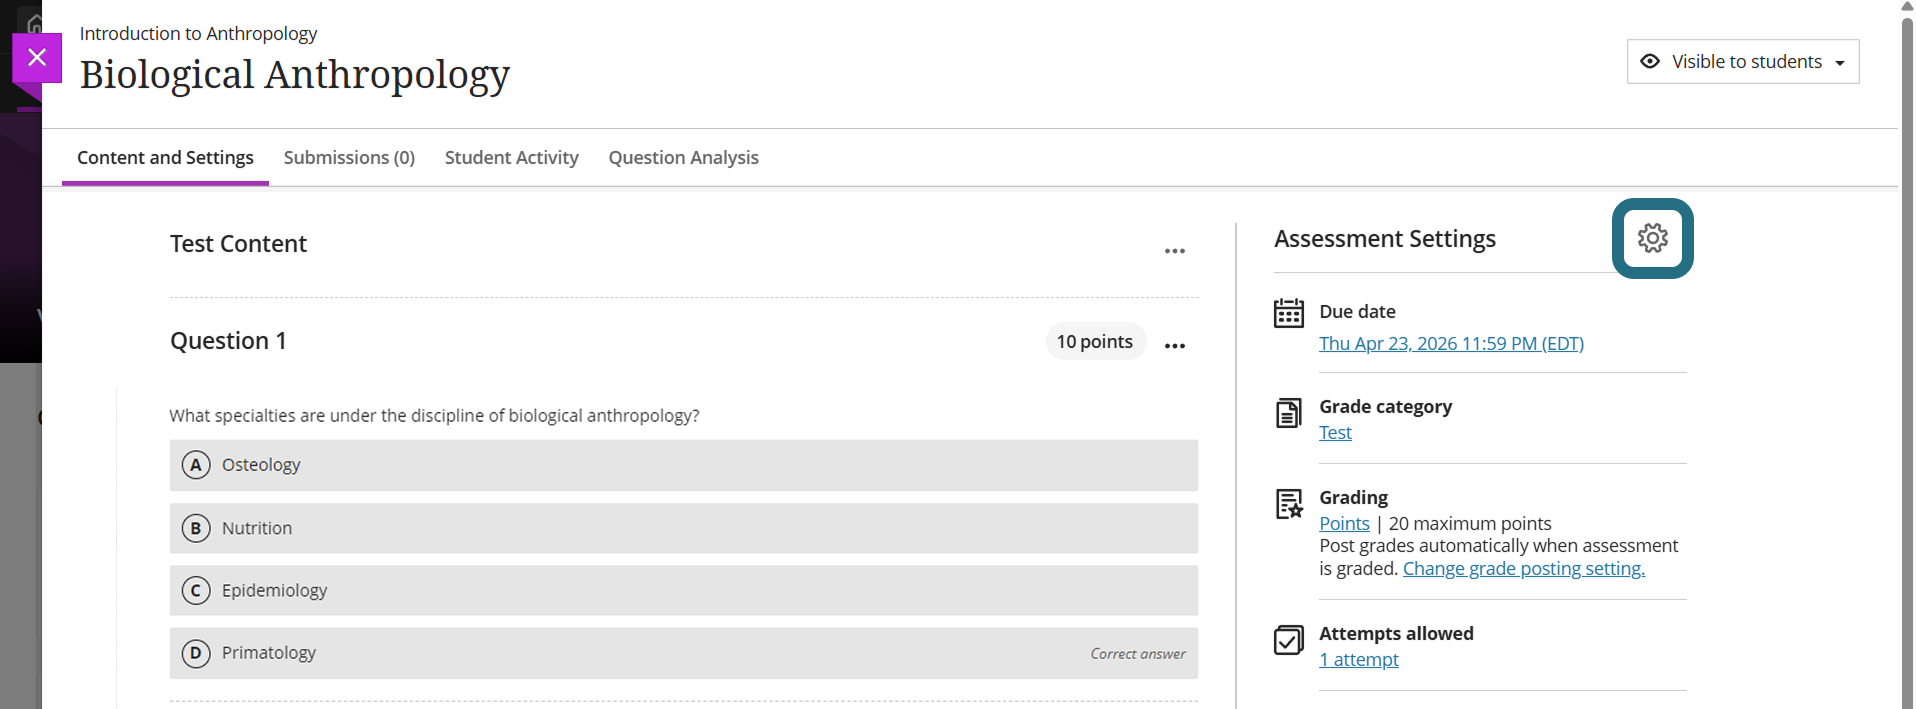
Task: Click the Thu Apr 23, 2026 due date link
Action: pos(1451,344)
